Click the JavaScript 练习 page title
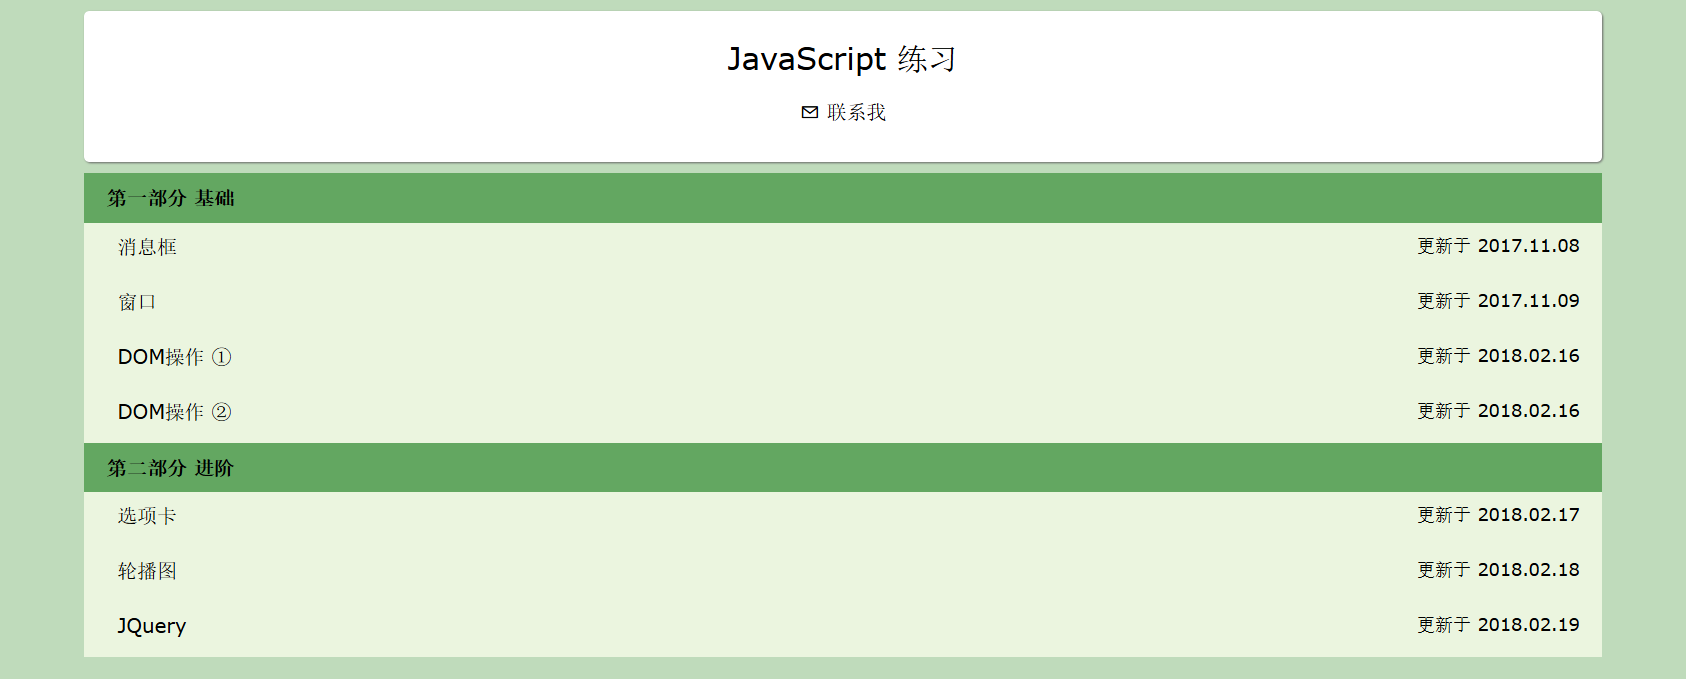Screen dimensions: 1686x679 click(x=843, y=59)
